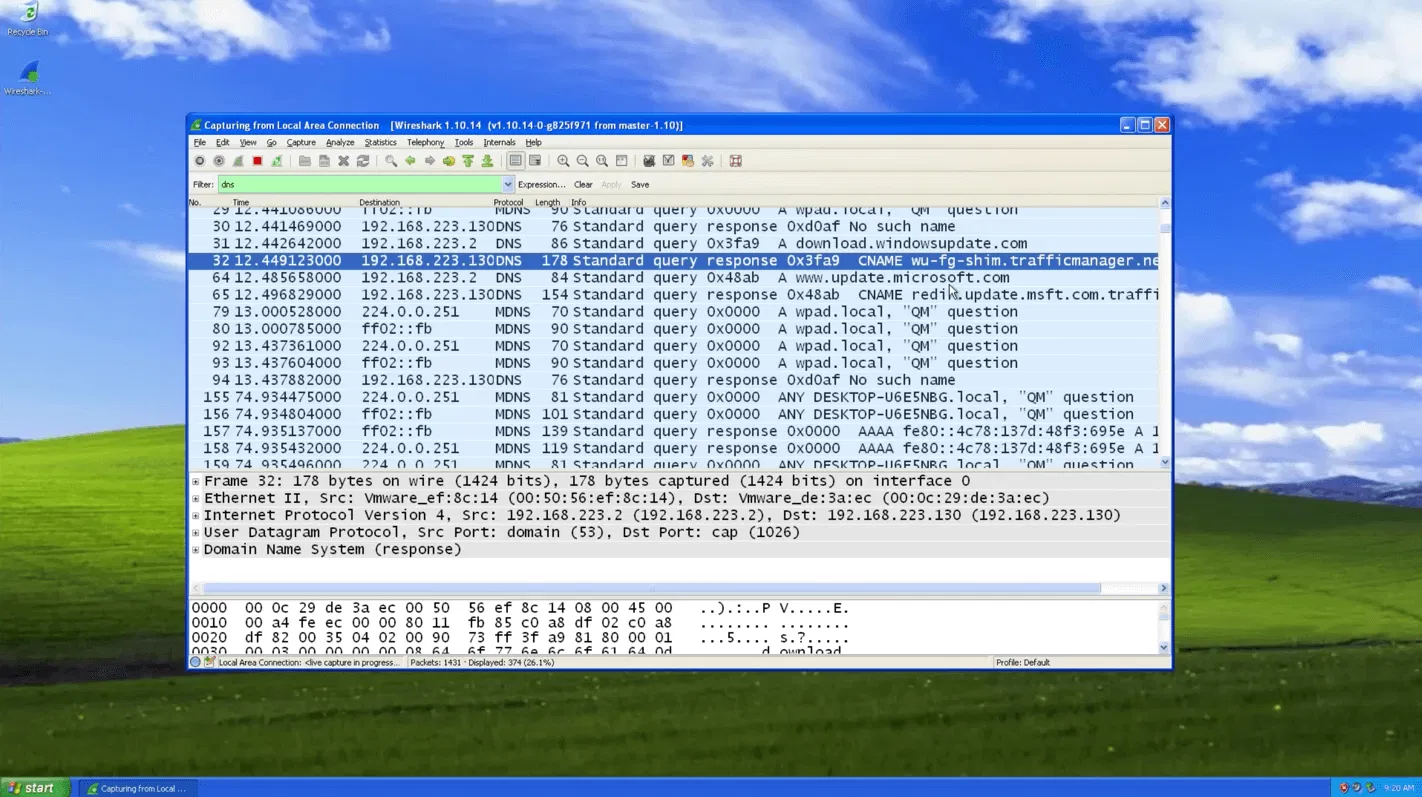The height and width of the screenshot is (797, 1422).
Task: Clear the display filter
Action: click(583, 185)
